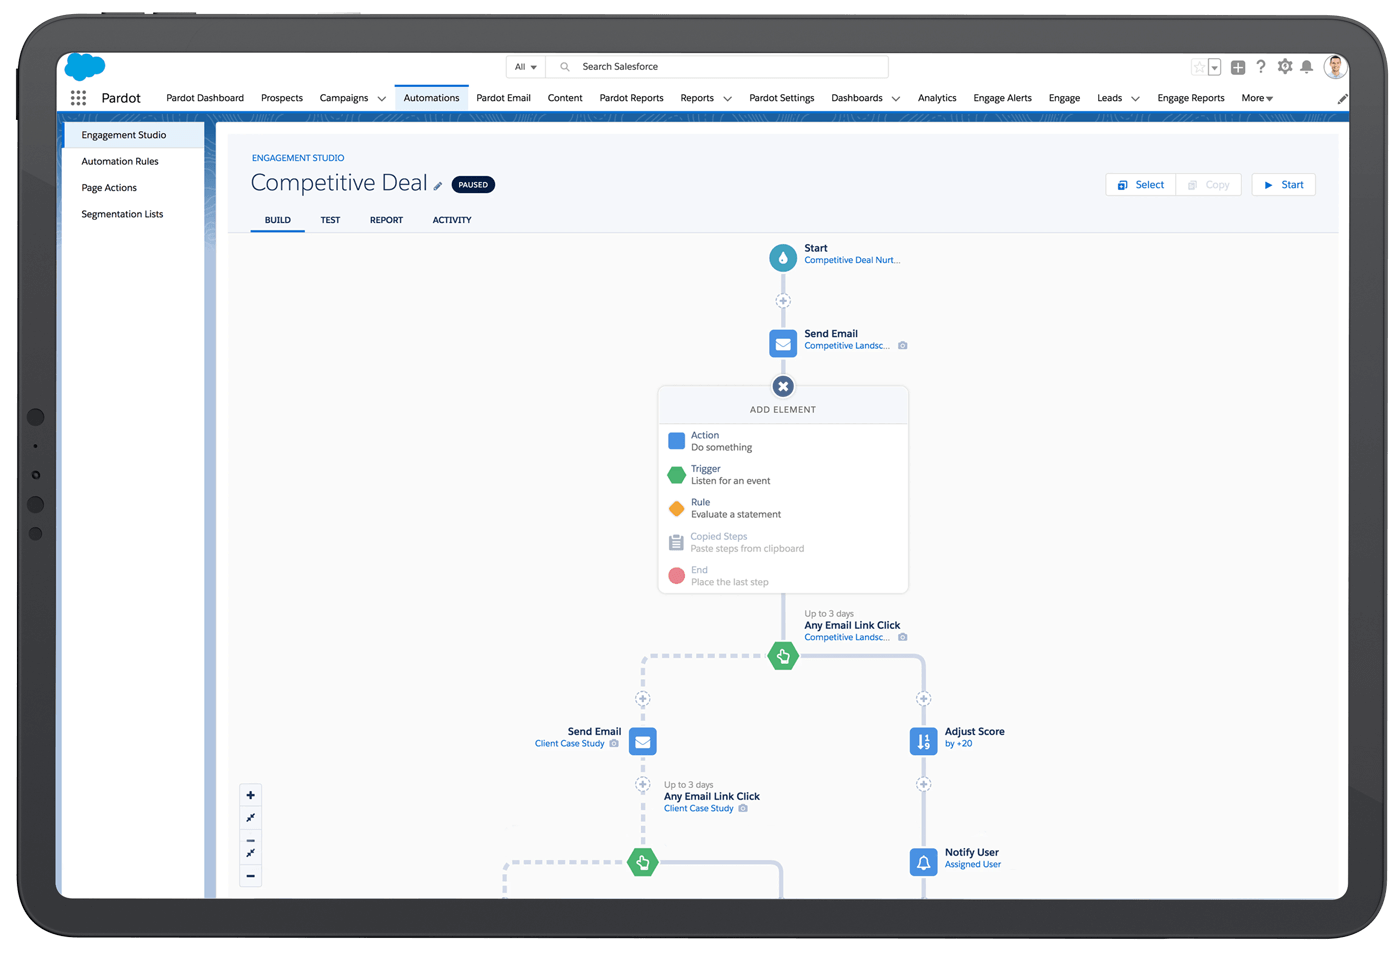Open the Pardot Settings nav tab
1400x953 pixels.
(781, 98)
